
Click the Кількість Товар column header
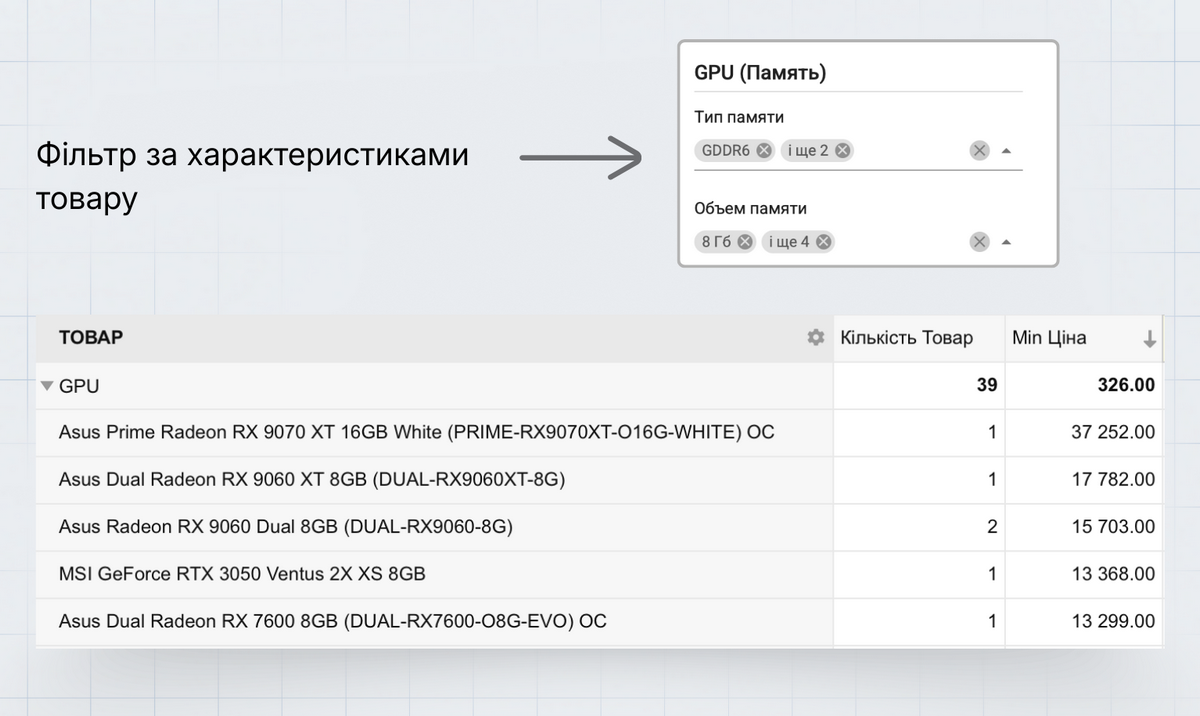pyautogui.click(x=906, y=338)
